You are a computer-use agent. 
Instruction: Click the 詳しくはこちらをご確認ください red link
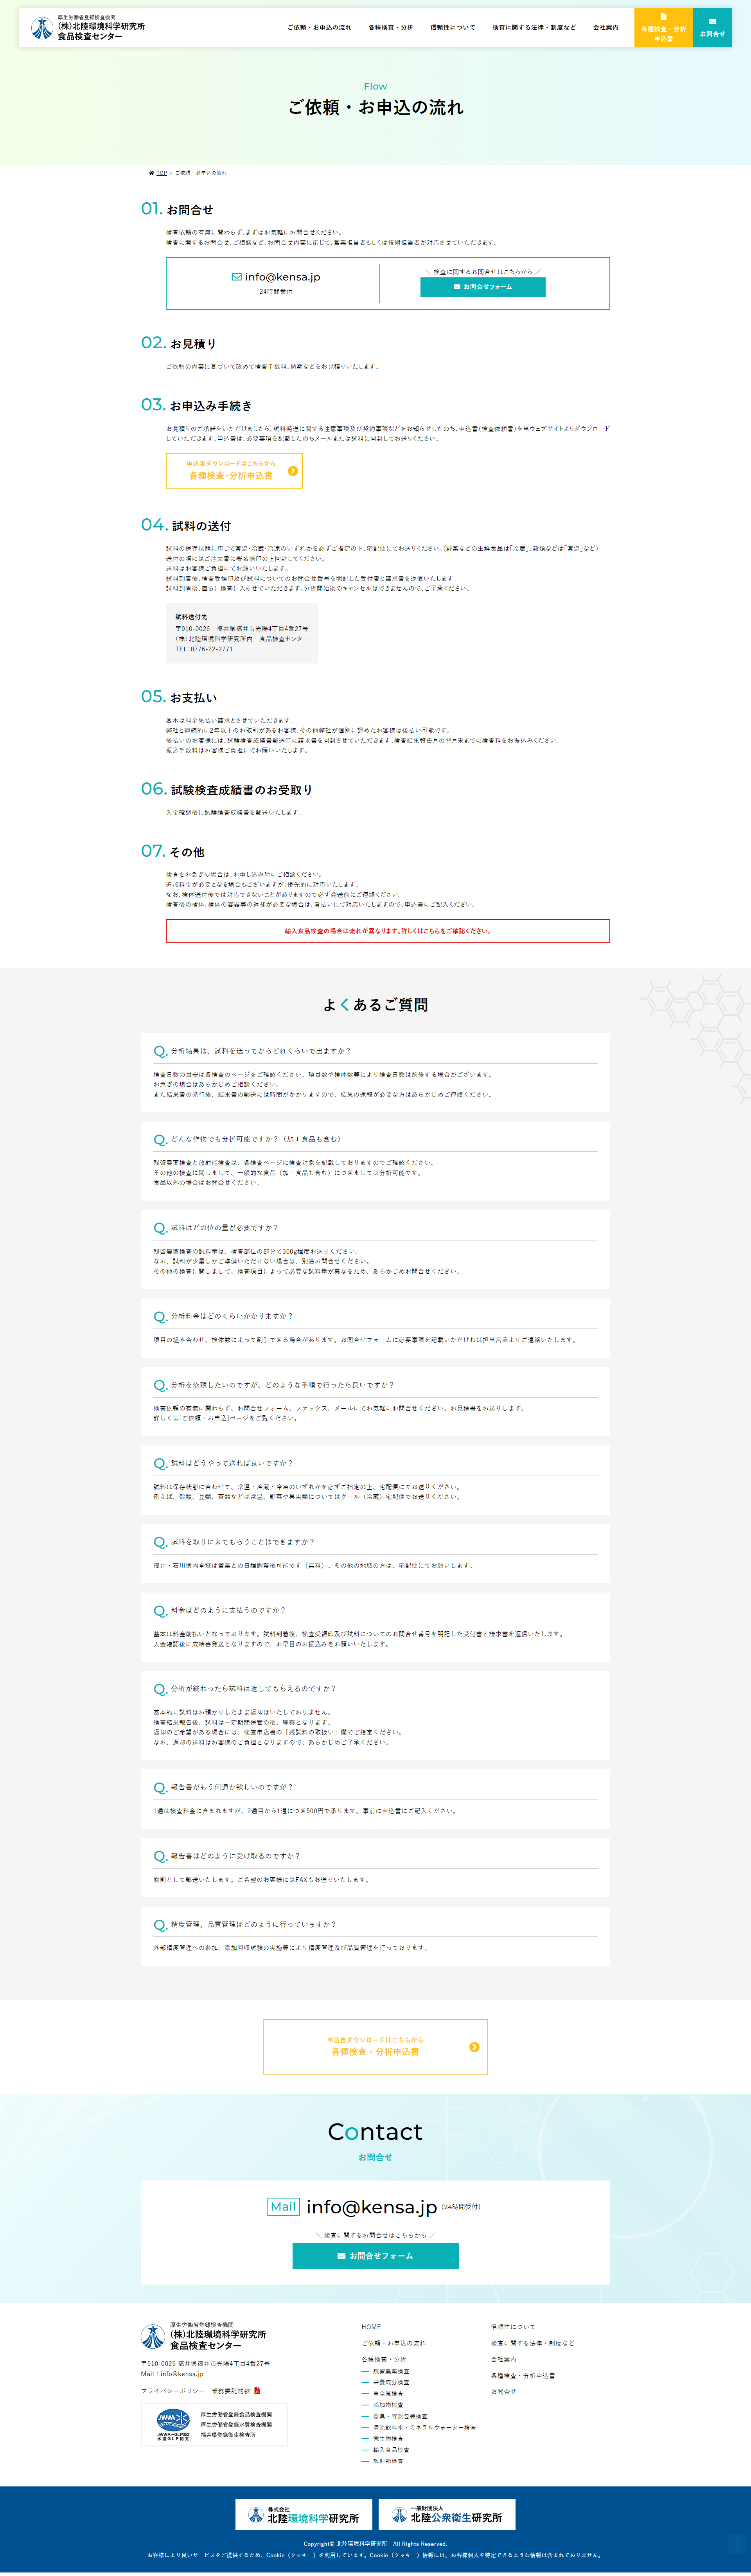(445, 931)
